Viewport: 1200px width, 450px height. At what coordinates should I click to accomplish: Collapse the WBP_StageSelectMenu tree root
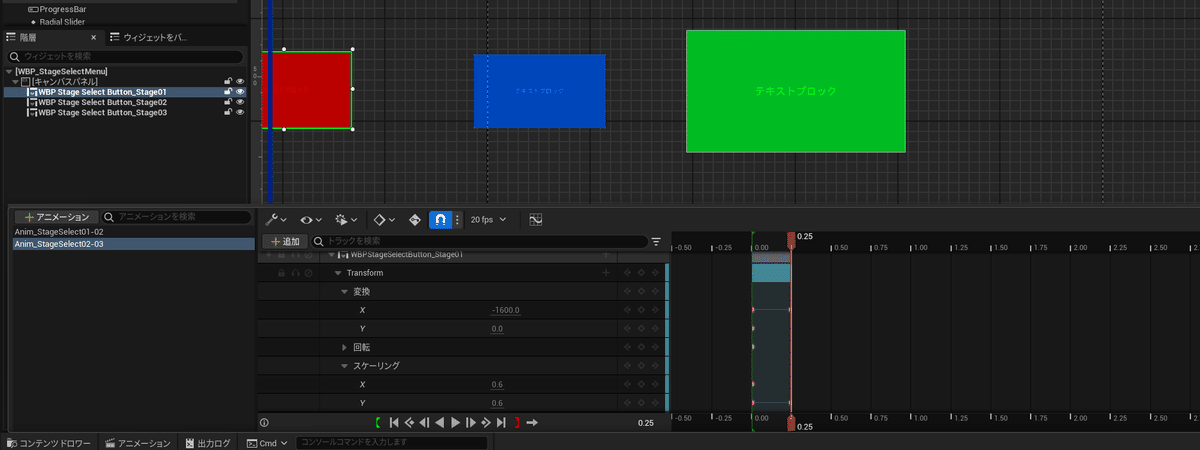(x=10, y=71)
